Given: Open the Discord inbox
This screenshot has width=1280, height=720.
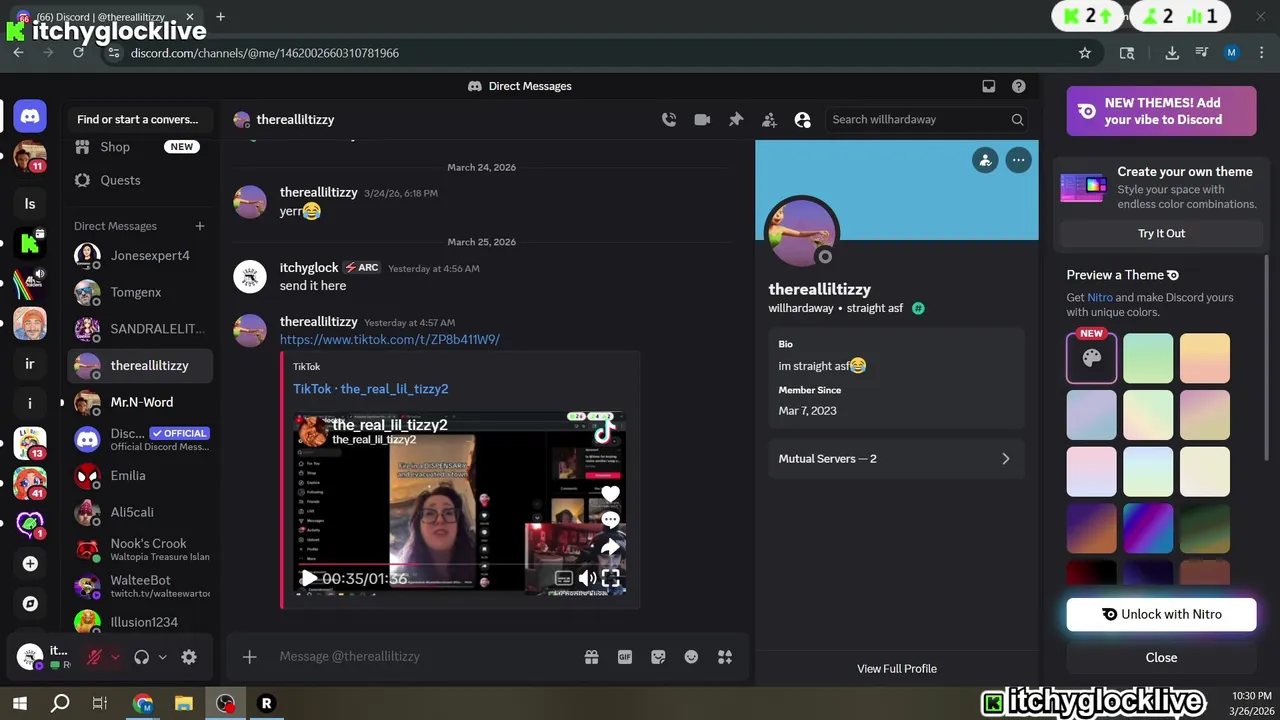Looking at the screenshot, I should pyautogui.click(x=989, y=86).
